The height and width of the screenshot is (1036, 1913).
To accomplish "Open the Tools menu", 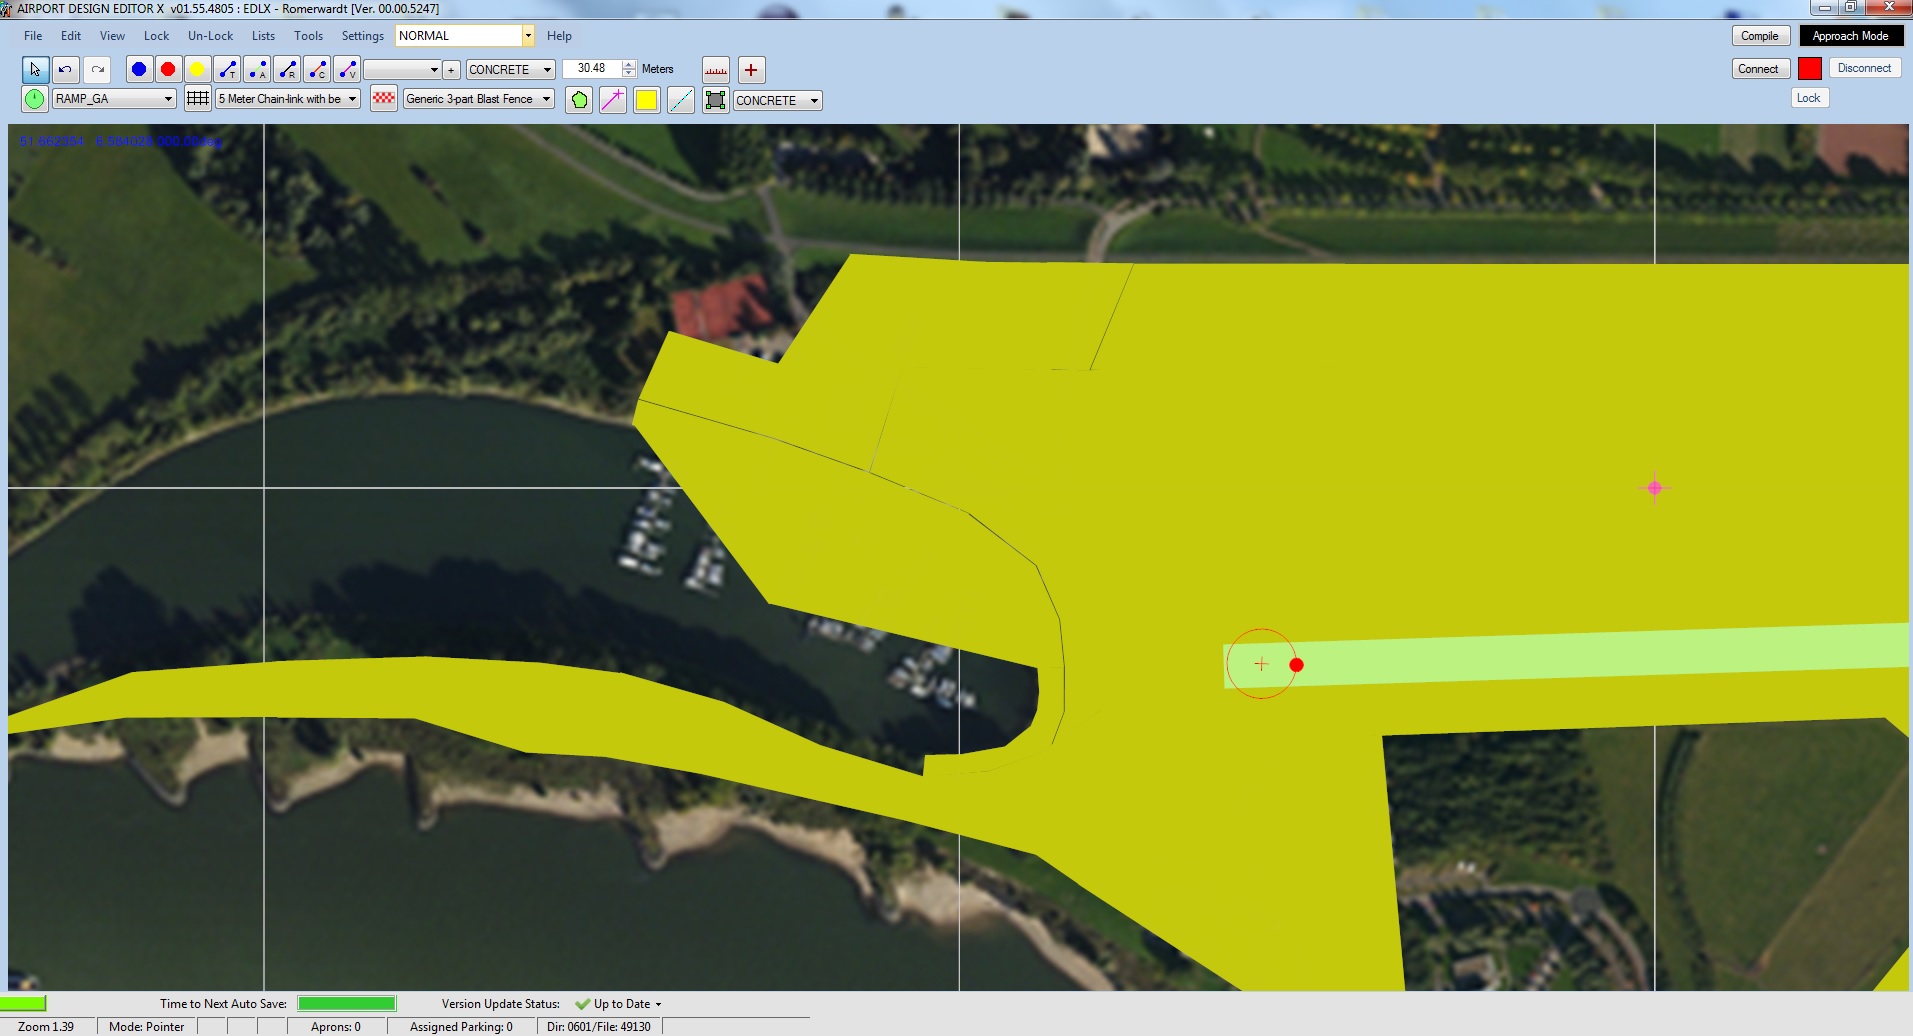I will 308,35.
